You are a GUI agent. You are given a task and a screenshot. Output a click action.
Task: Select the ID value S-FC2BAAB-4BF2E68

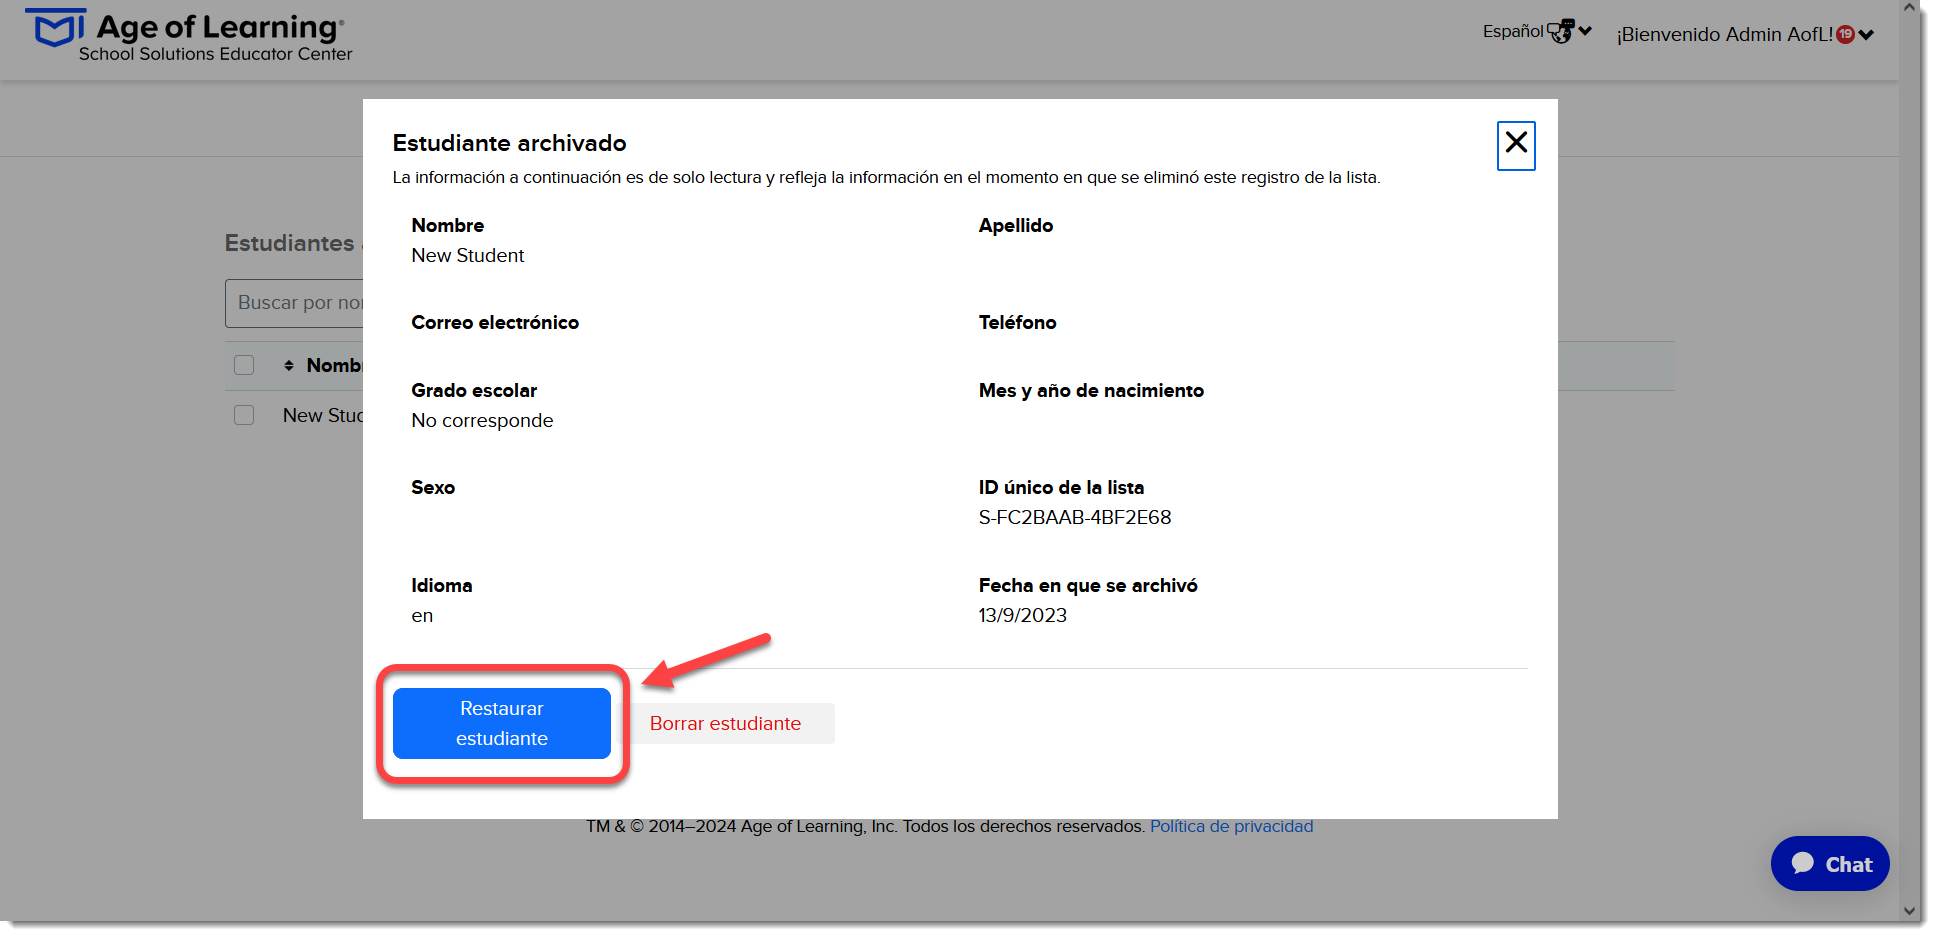point(1075,517)
